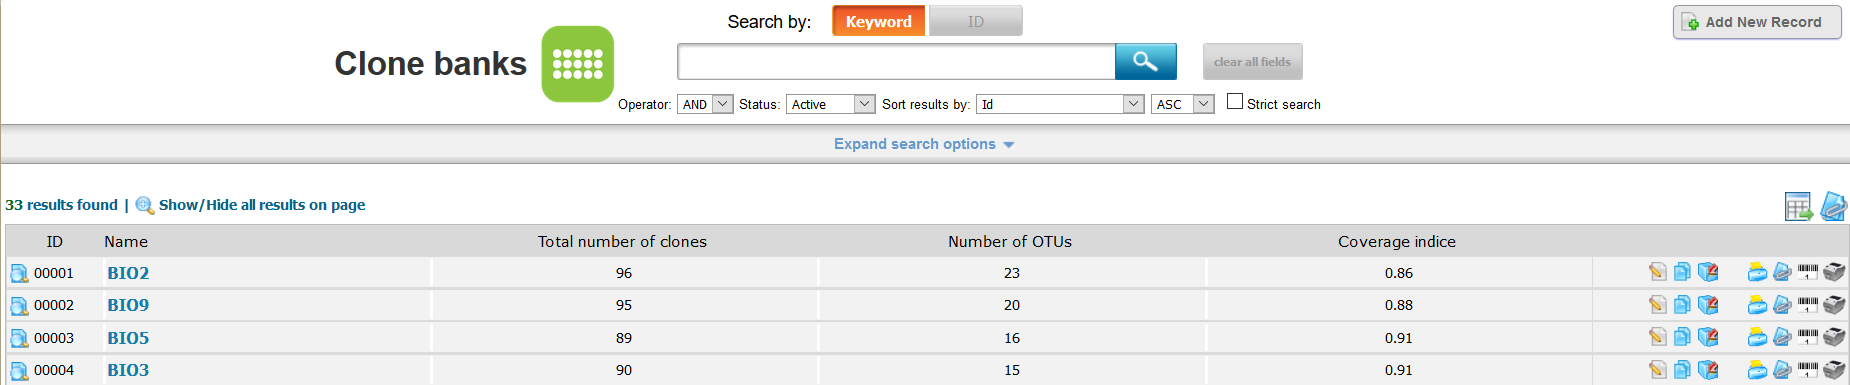Open the Sort results by Id dropdown
Viewport: 1850px width, 385px height.
coord(1060,104)
